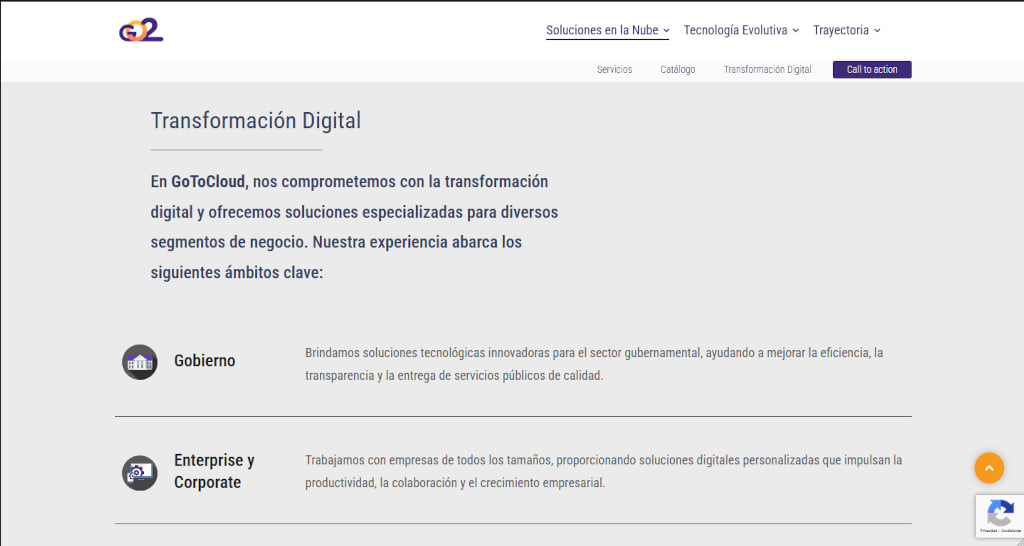Viewport: 1024px width, 546px height.
Task: Click the Call to action button
Action: [x=872, y=69]
